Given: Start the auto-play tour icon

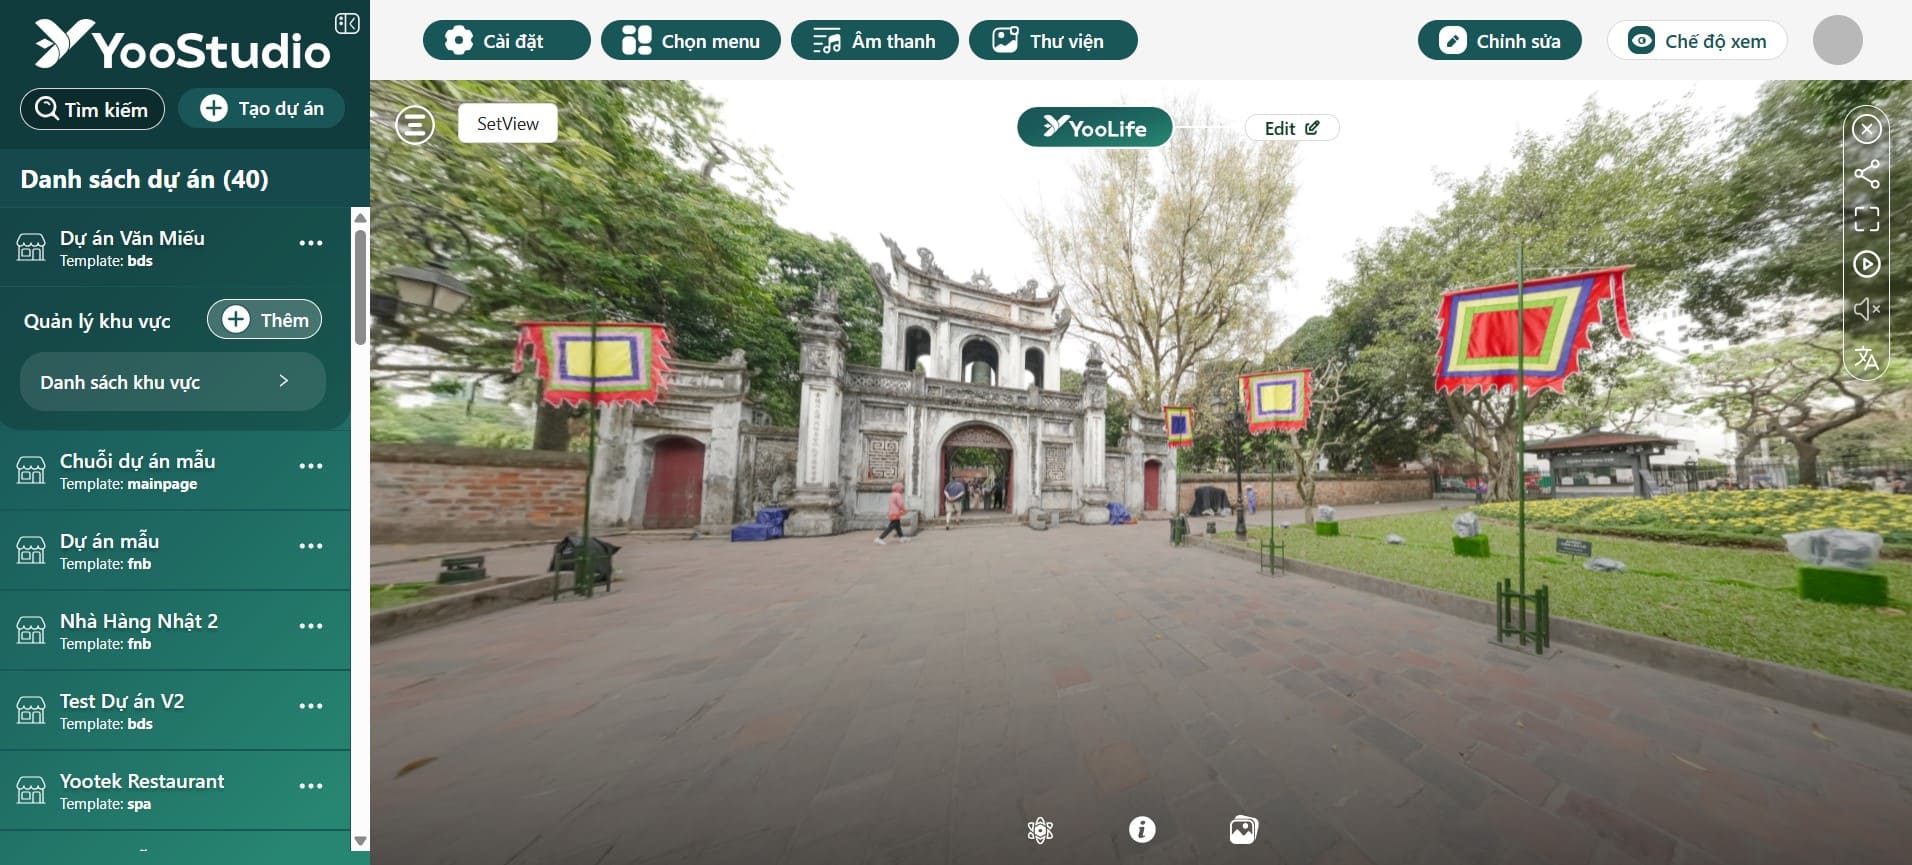Looking at the screenshot, I should tap(1866, 264).
